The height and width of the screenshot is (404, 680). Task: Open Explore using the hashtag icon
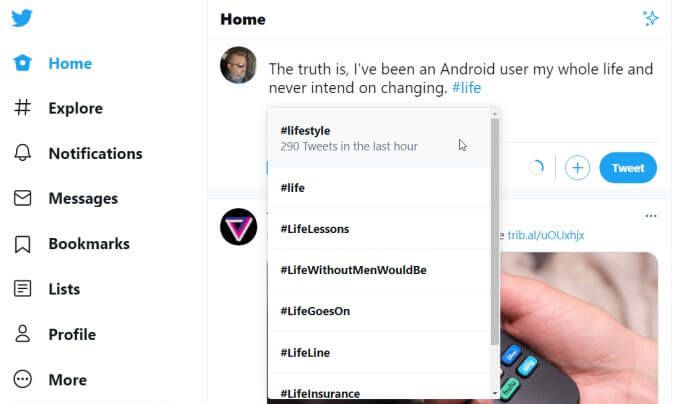[x=23, y=108]
